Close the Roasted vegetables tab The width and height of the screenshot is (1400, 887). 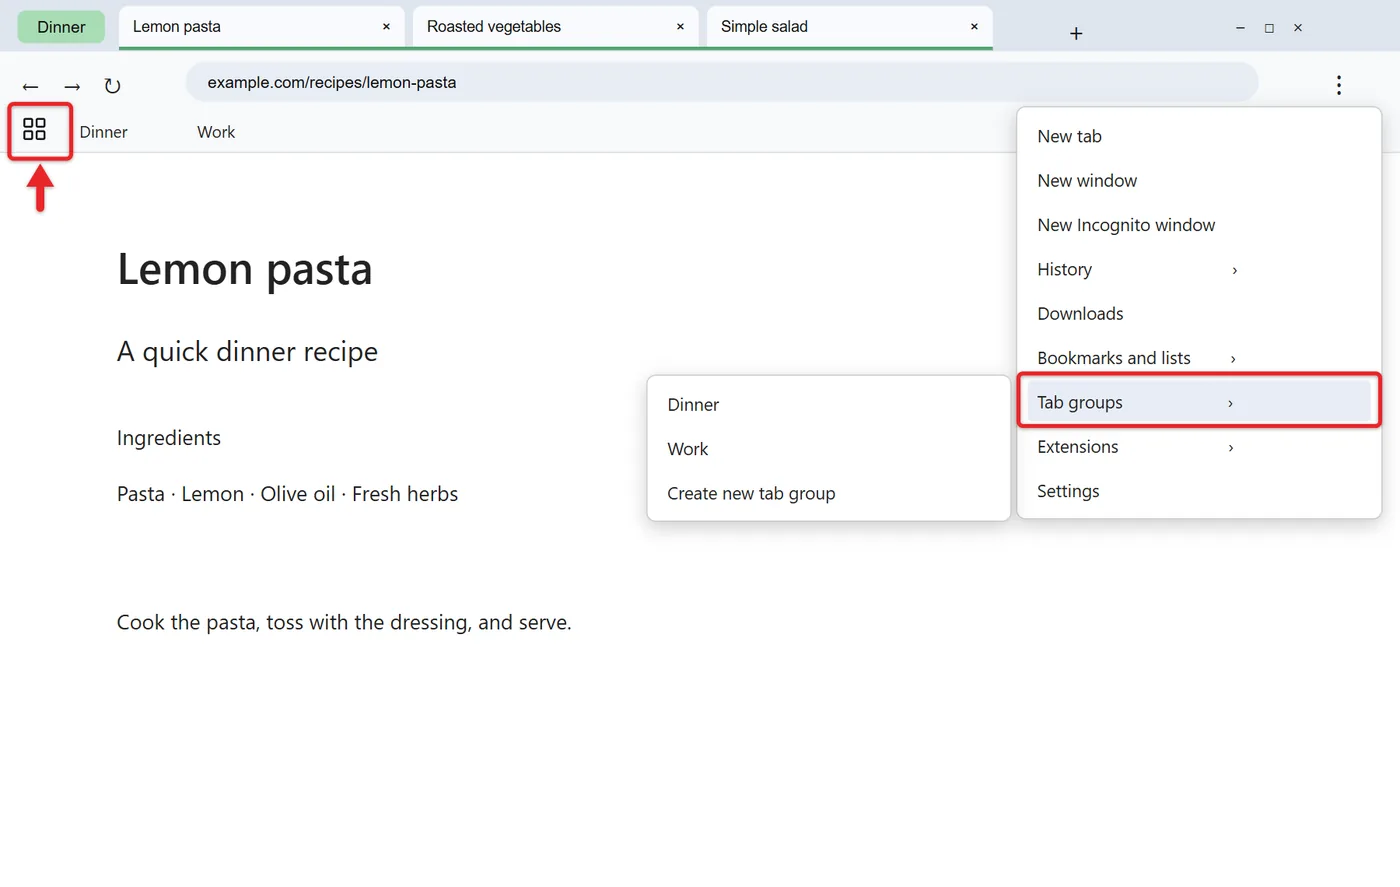(680, 27)
